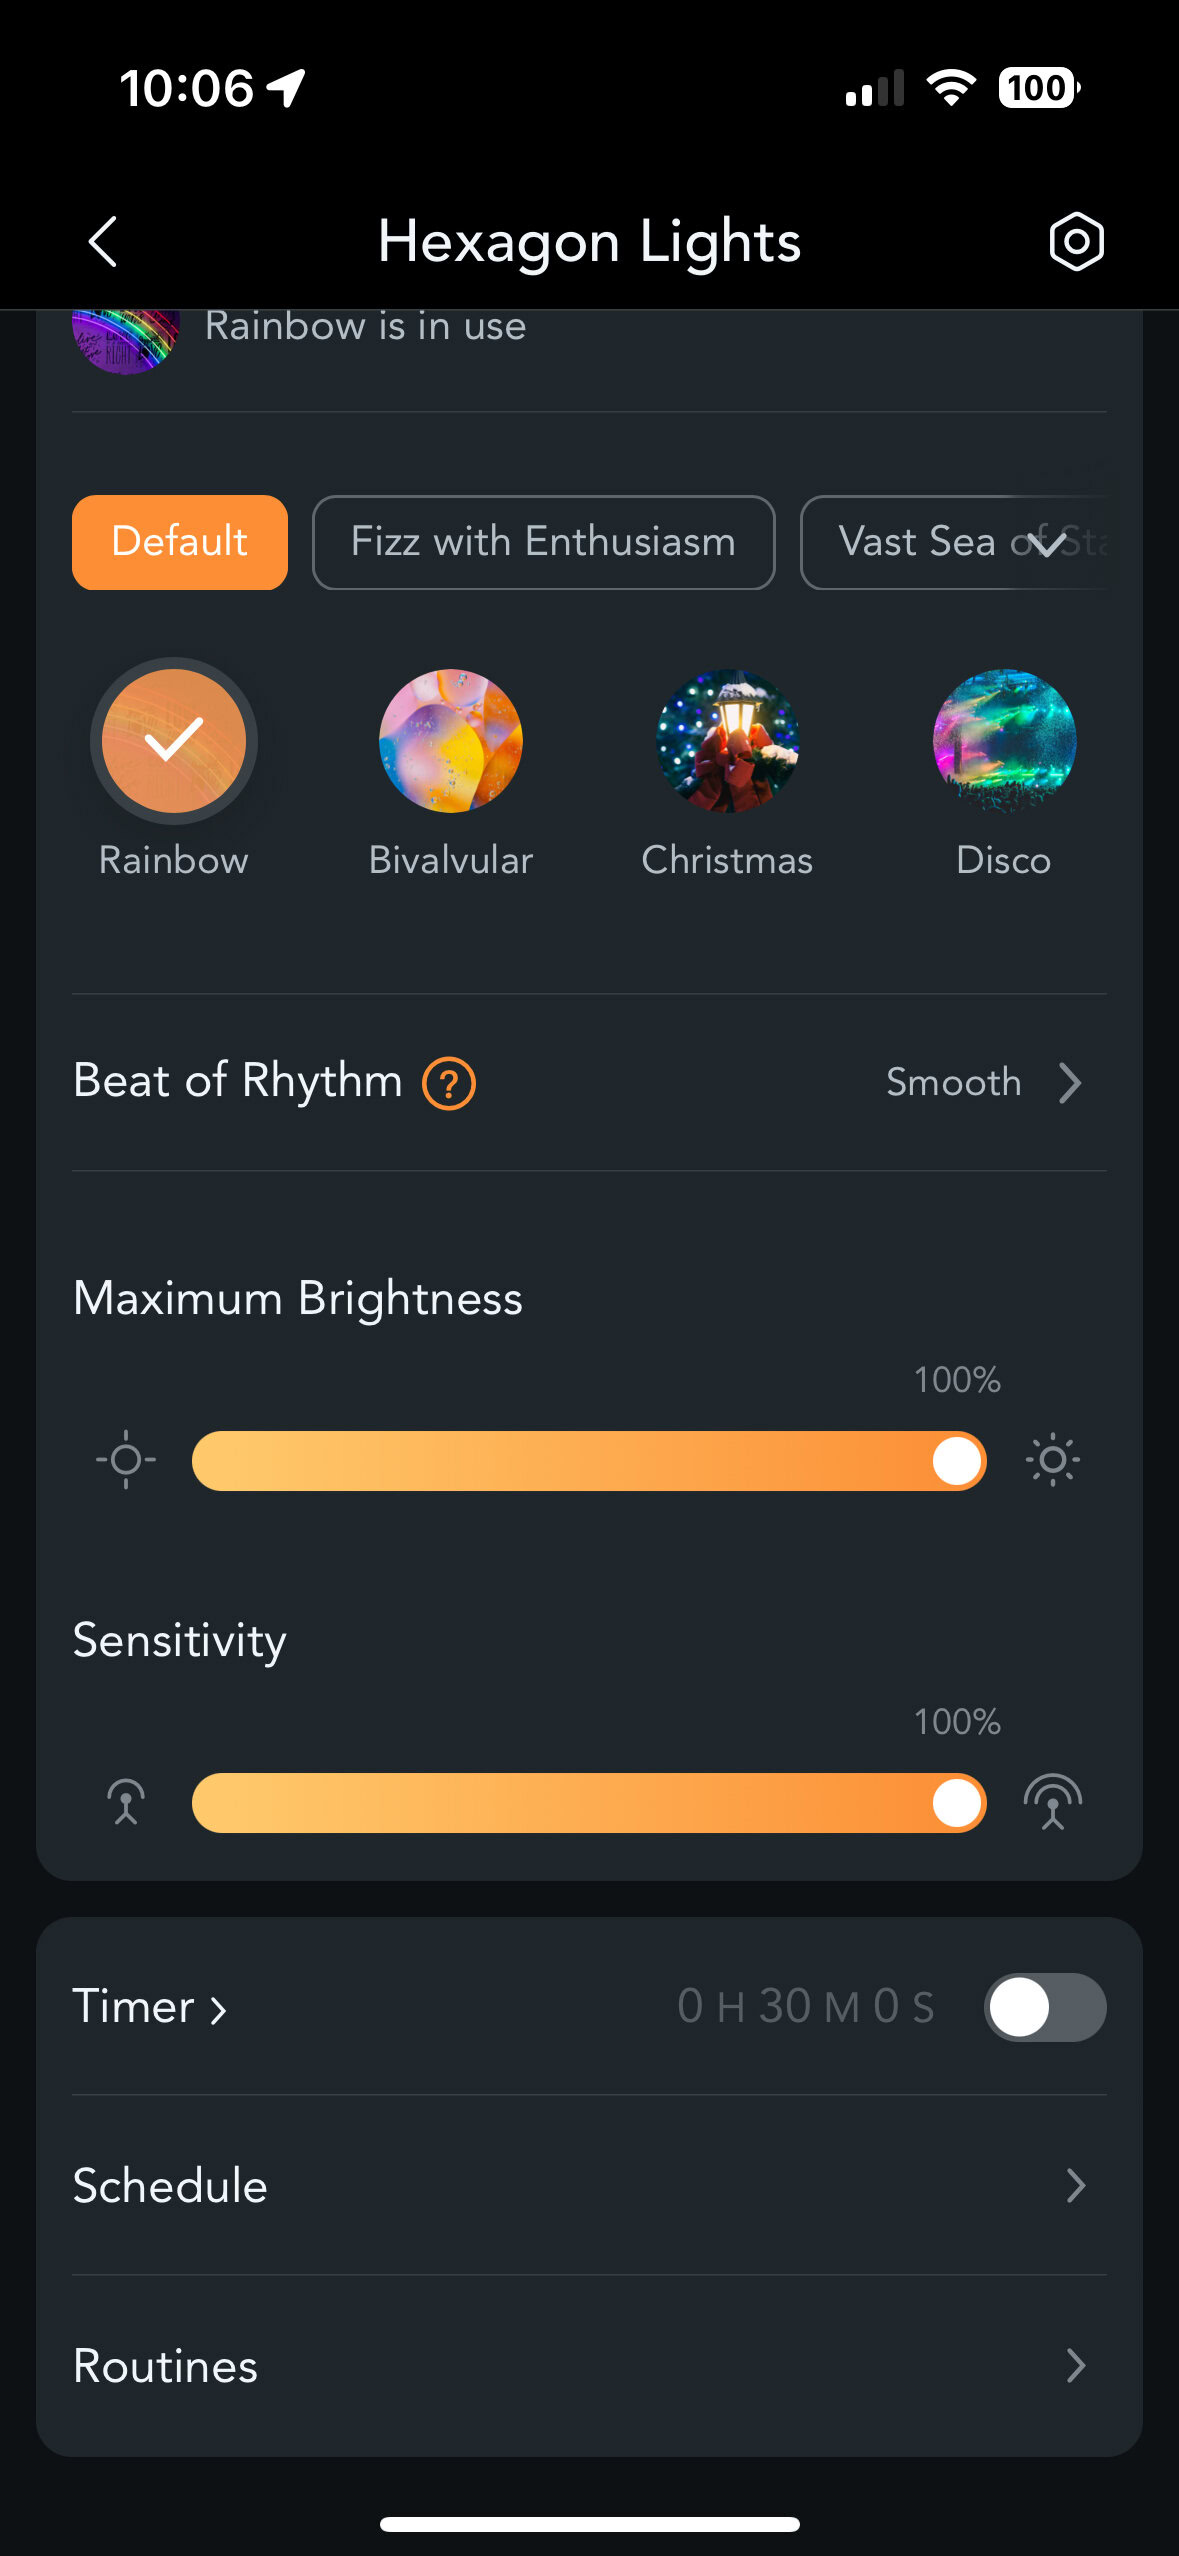Tap the high sensitivity antenna icon
This screenshot has height=2556, width=1179.
[x=1052, y=1802]
